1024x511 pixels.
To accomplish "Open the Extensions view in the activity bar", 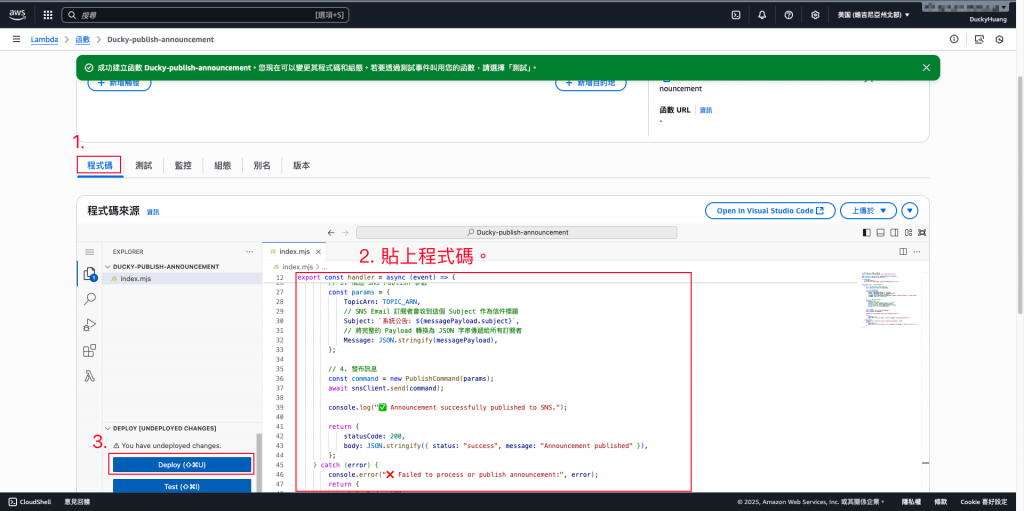I will click(89, 351).
